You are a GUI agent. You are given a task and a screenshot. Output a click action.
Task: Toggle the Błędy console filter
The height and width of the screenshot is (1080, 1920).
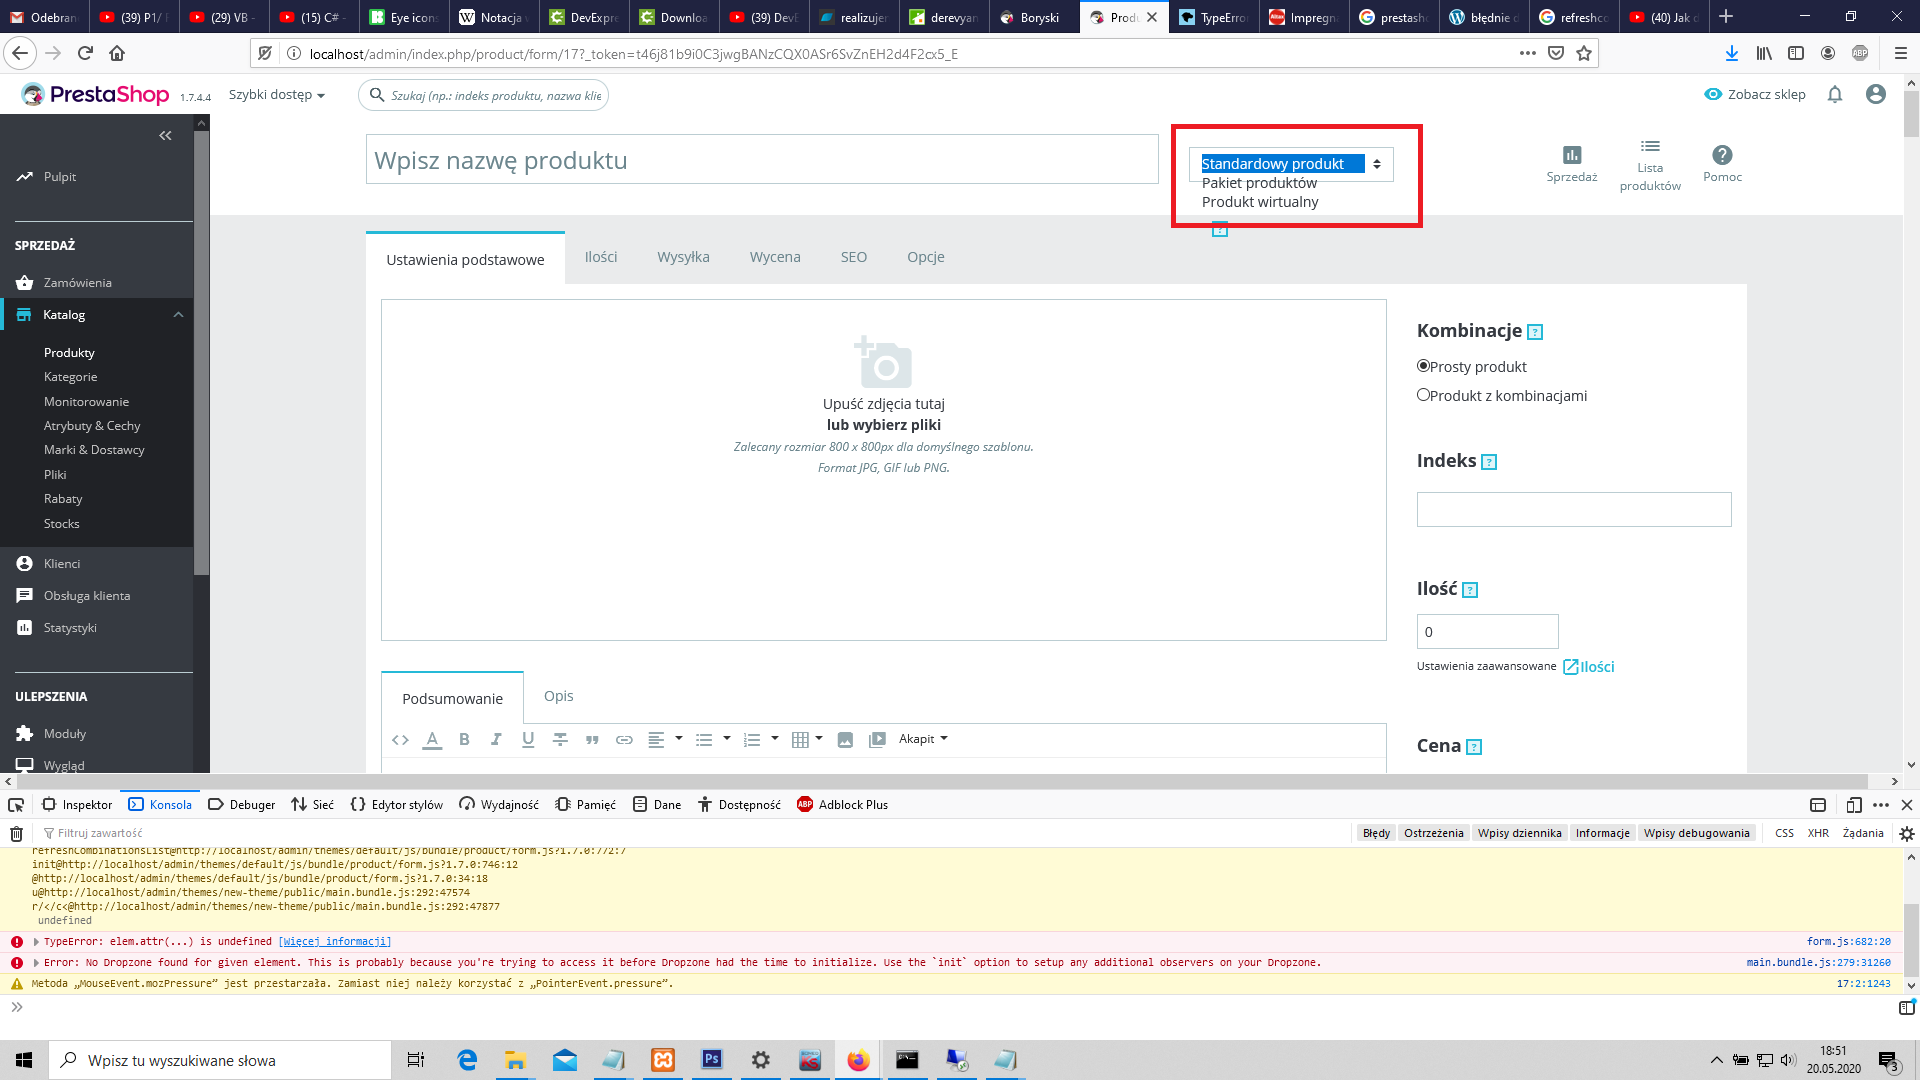pyautogui.click(x=1376, y=833)
